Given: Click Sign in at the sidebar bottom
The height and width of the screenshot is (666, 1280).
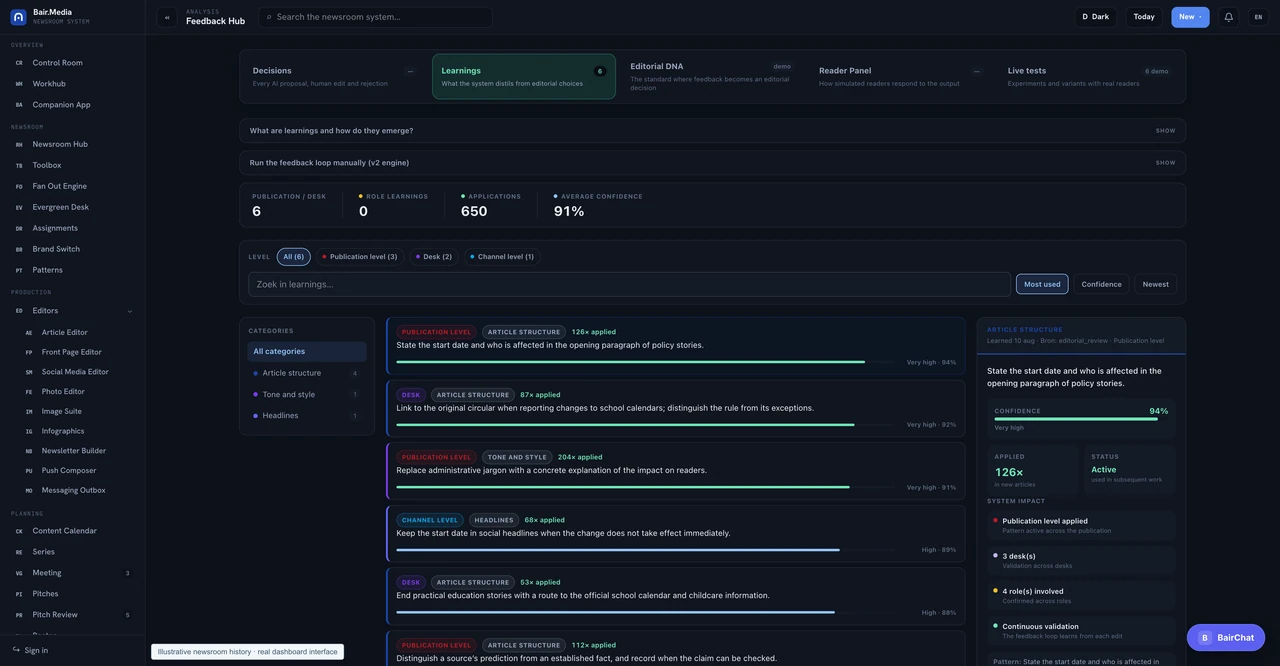Looking at the screenshot, I should [x=30, y=650].
